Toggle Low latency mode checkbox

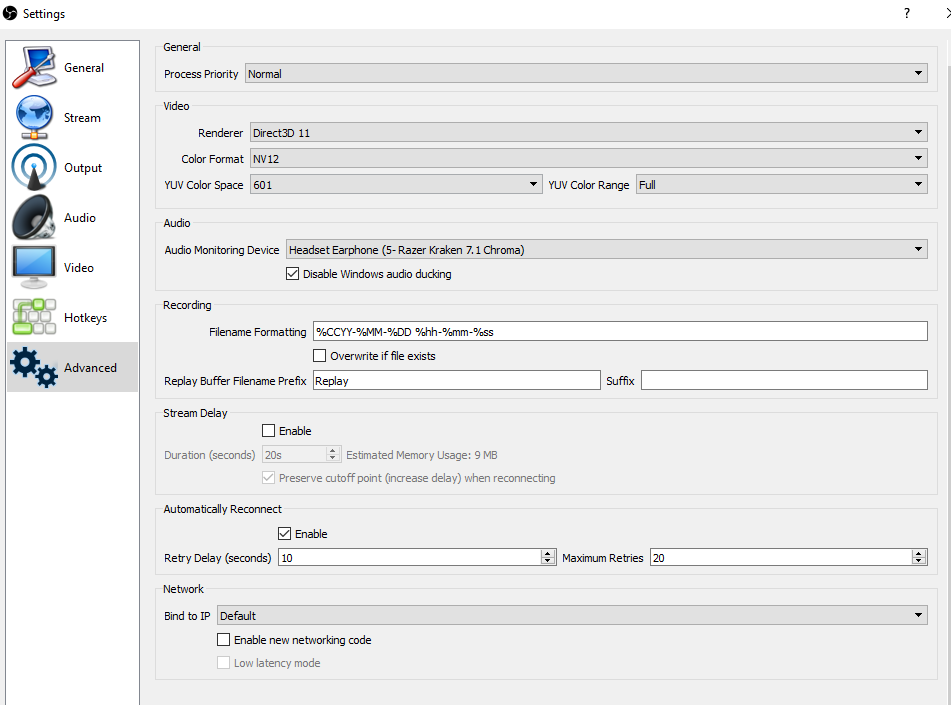tap(224, 663)
